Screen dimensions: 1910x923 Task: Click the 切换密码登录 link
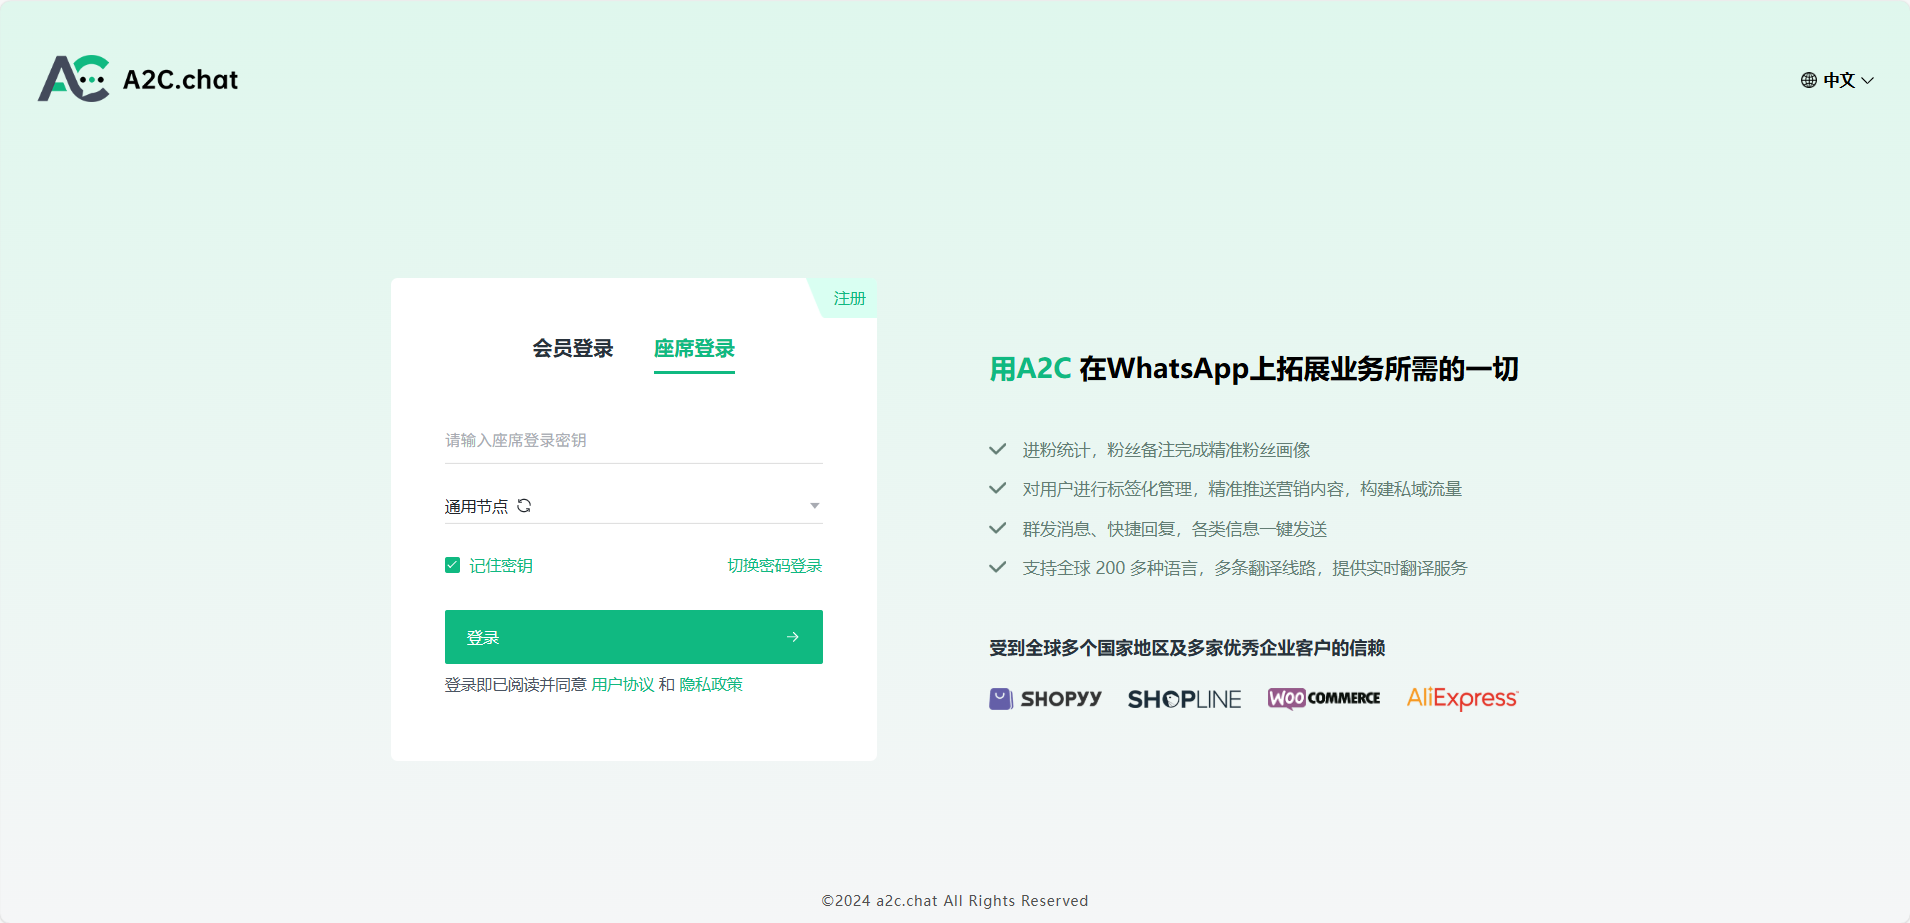coord(773,565)
